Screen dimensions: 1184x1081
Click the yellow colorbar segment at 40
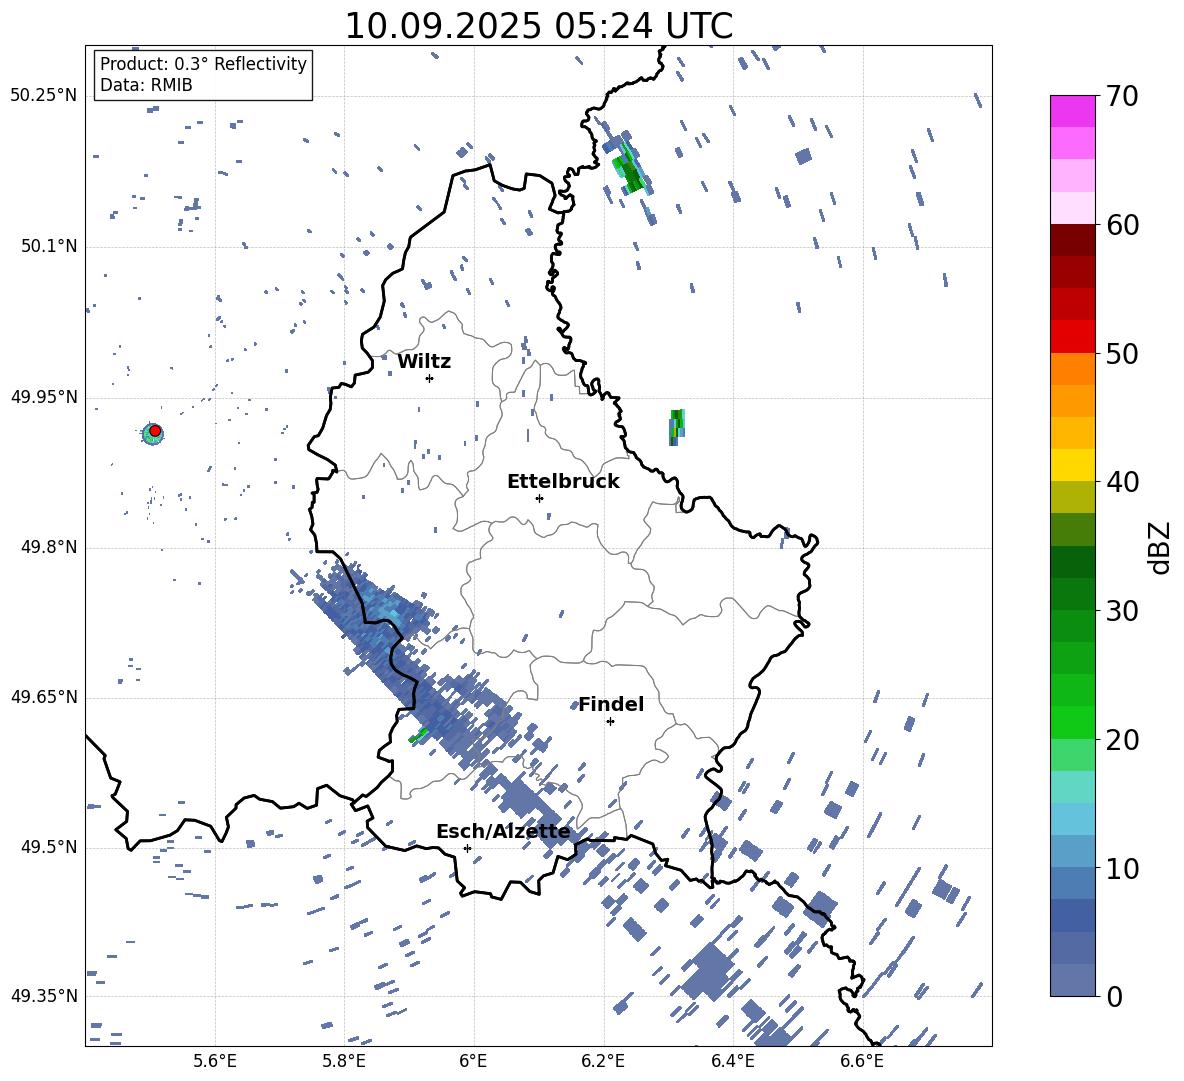[1072, 465]
